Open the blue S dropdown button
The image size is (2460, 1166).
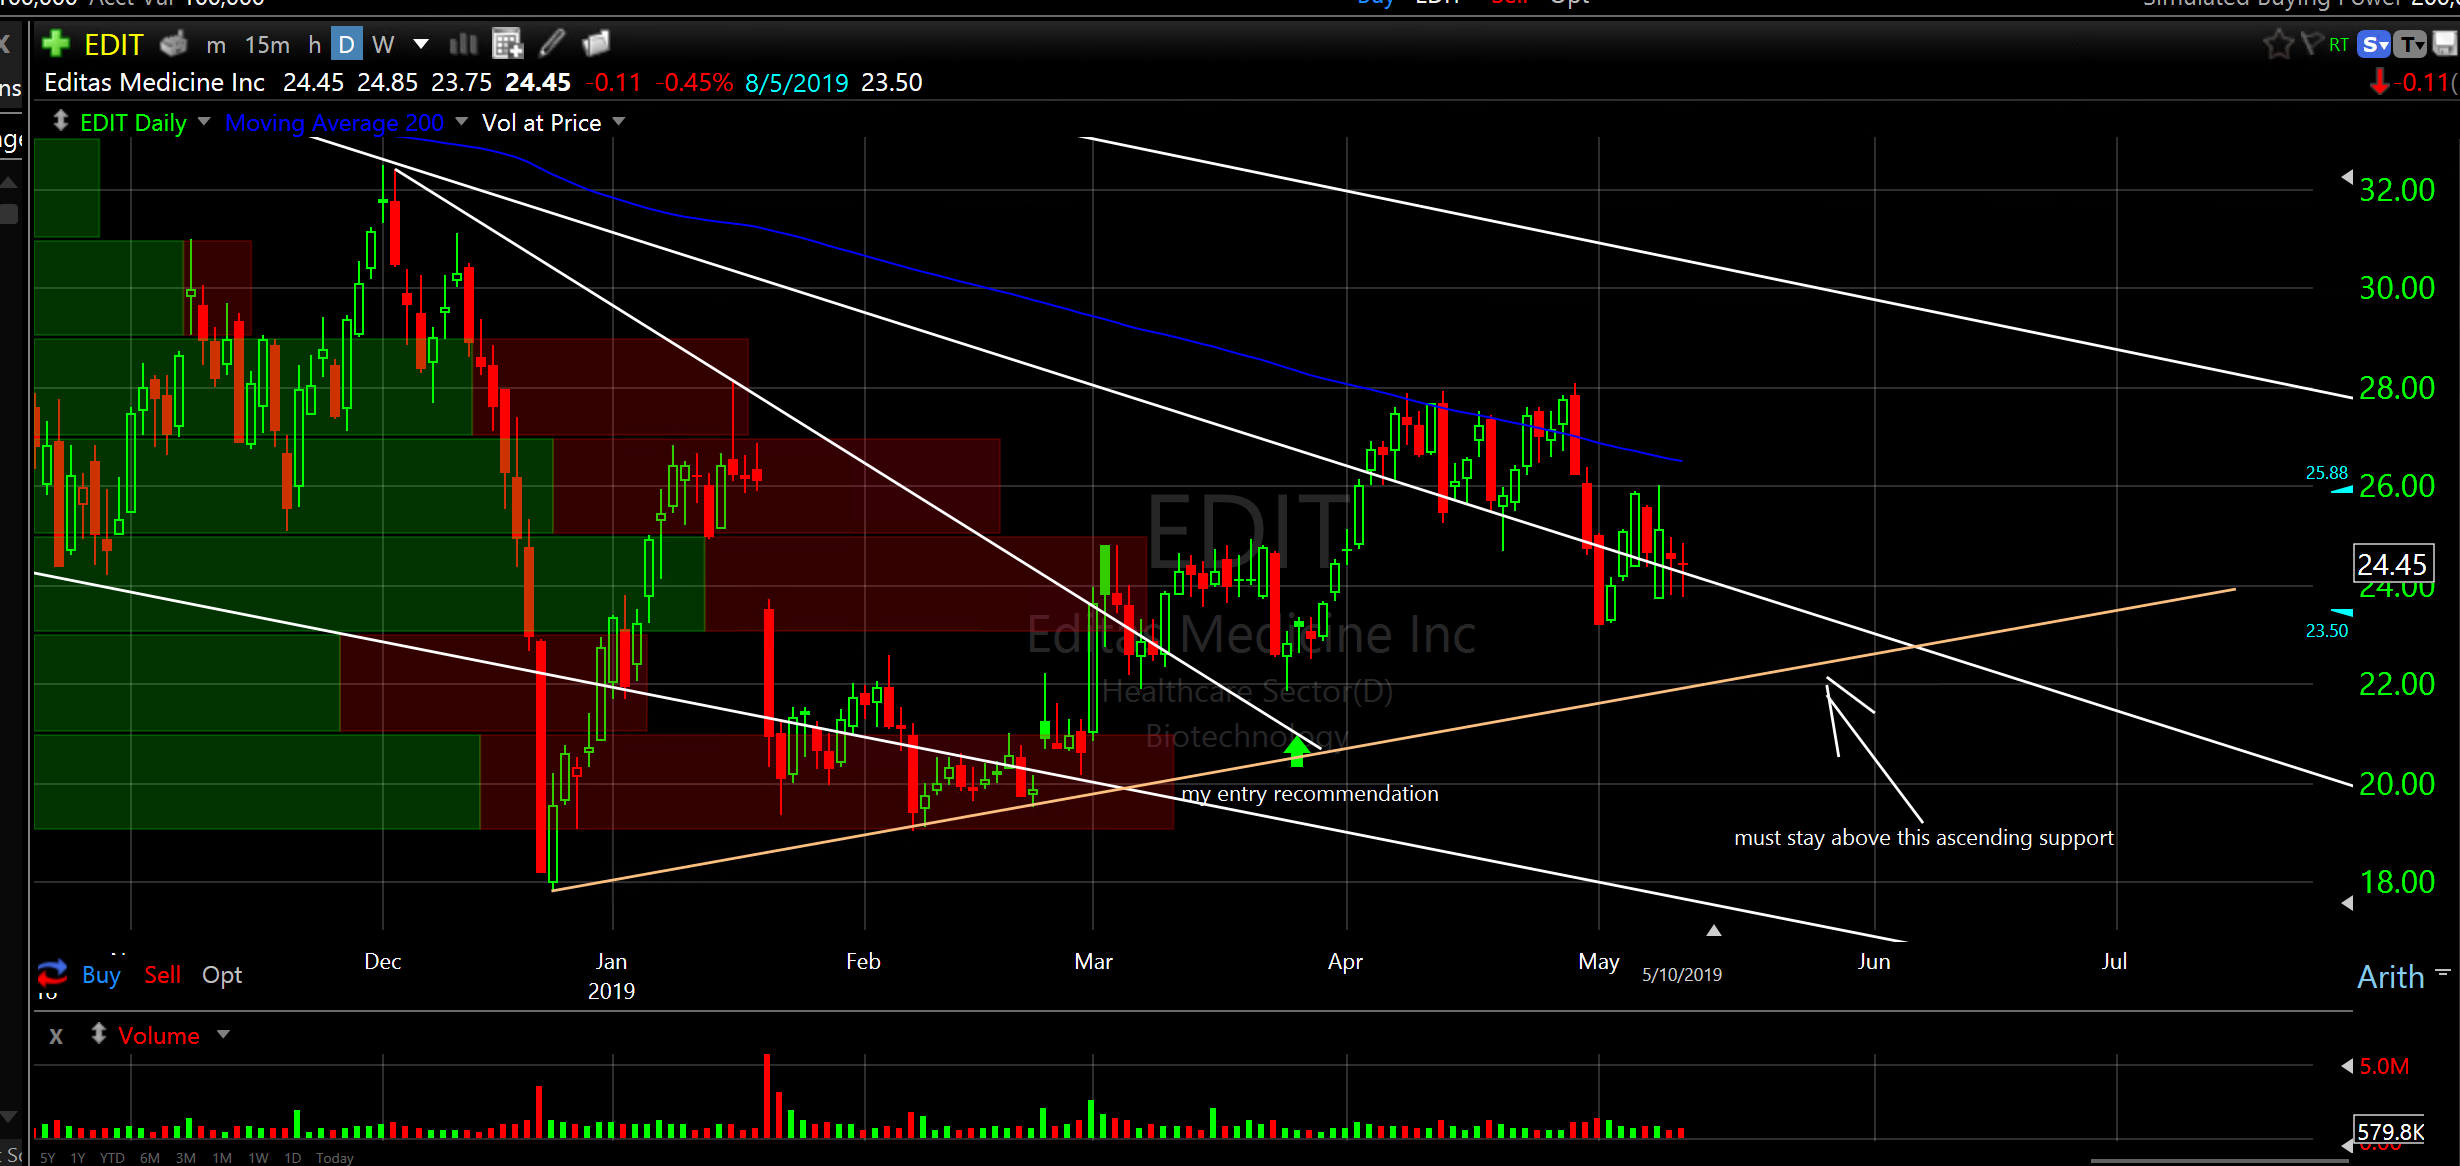click(2374, 44)
